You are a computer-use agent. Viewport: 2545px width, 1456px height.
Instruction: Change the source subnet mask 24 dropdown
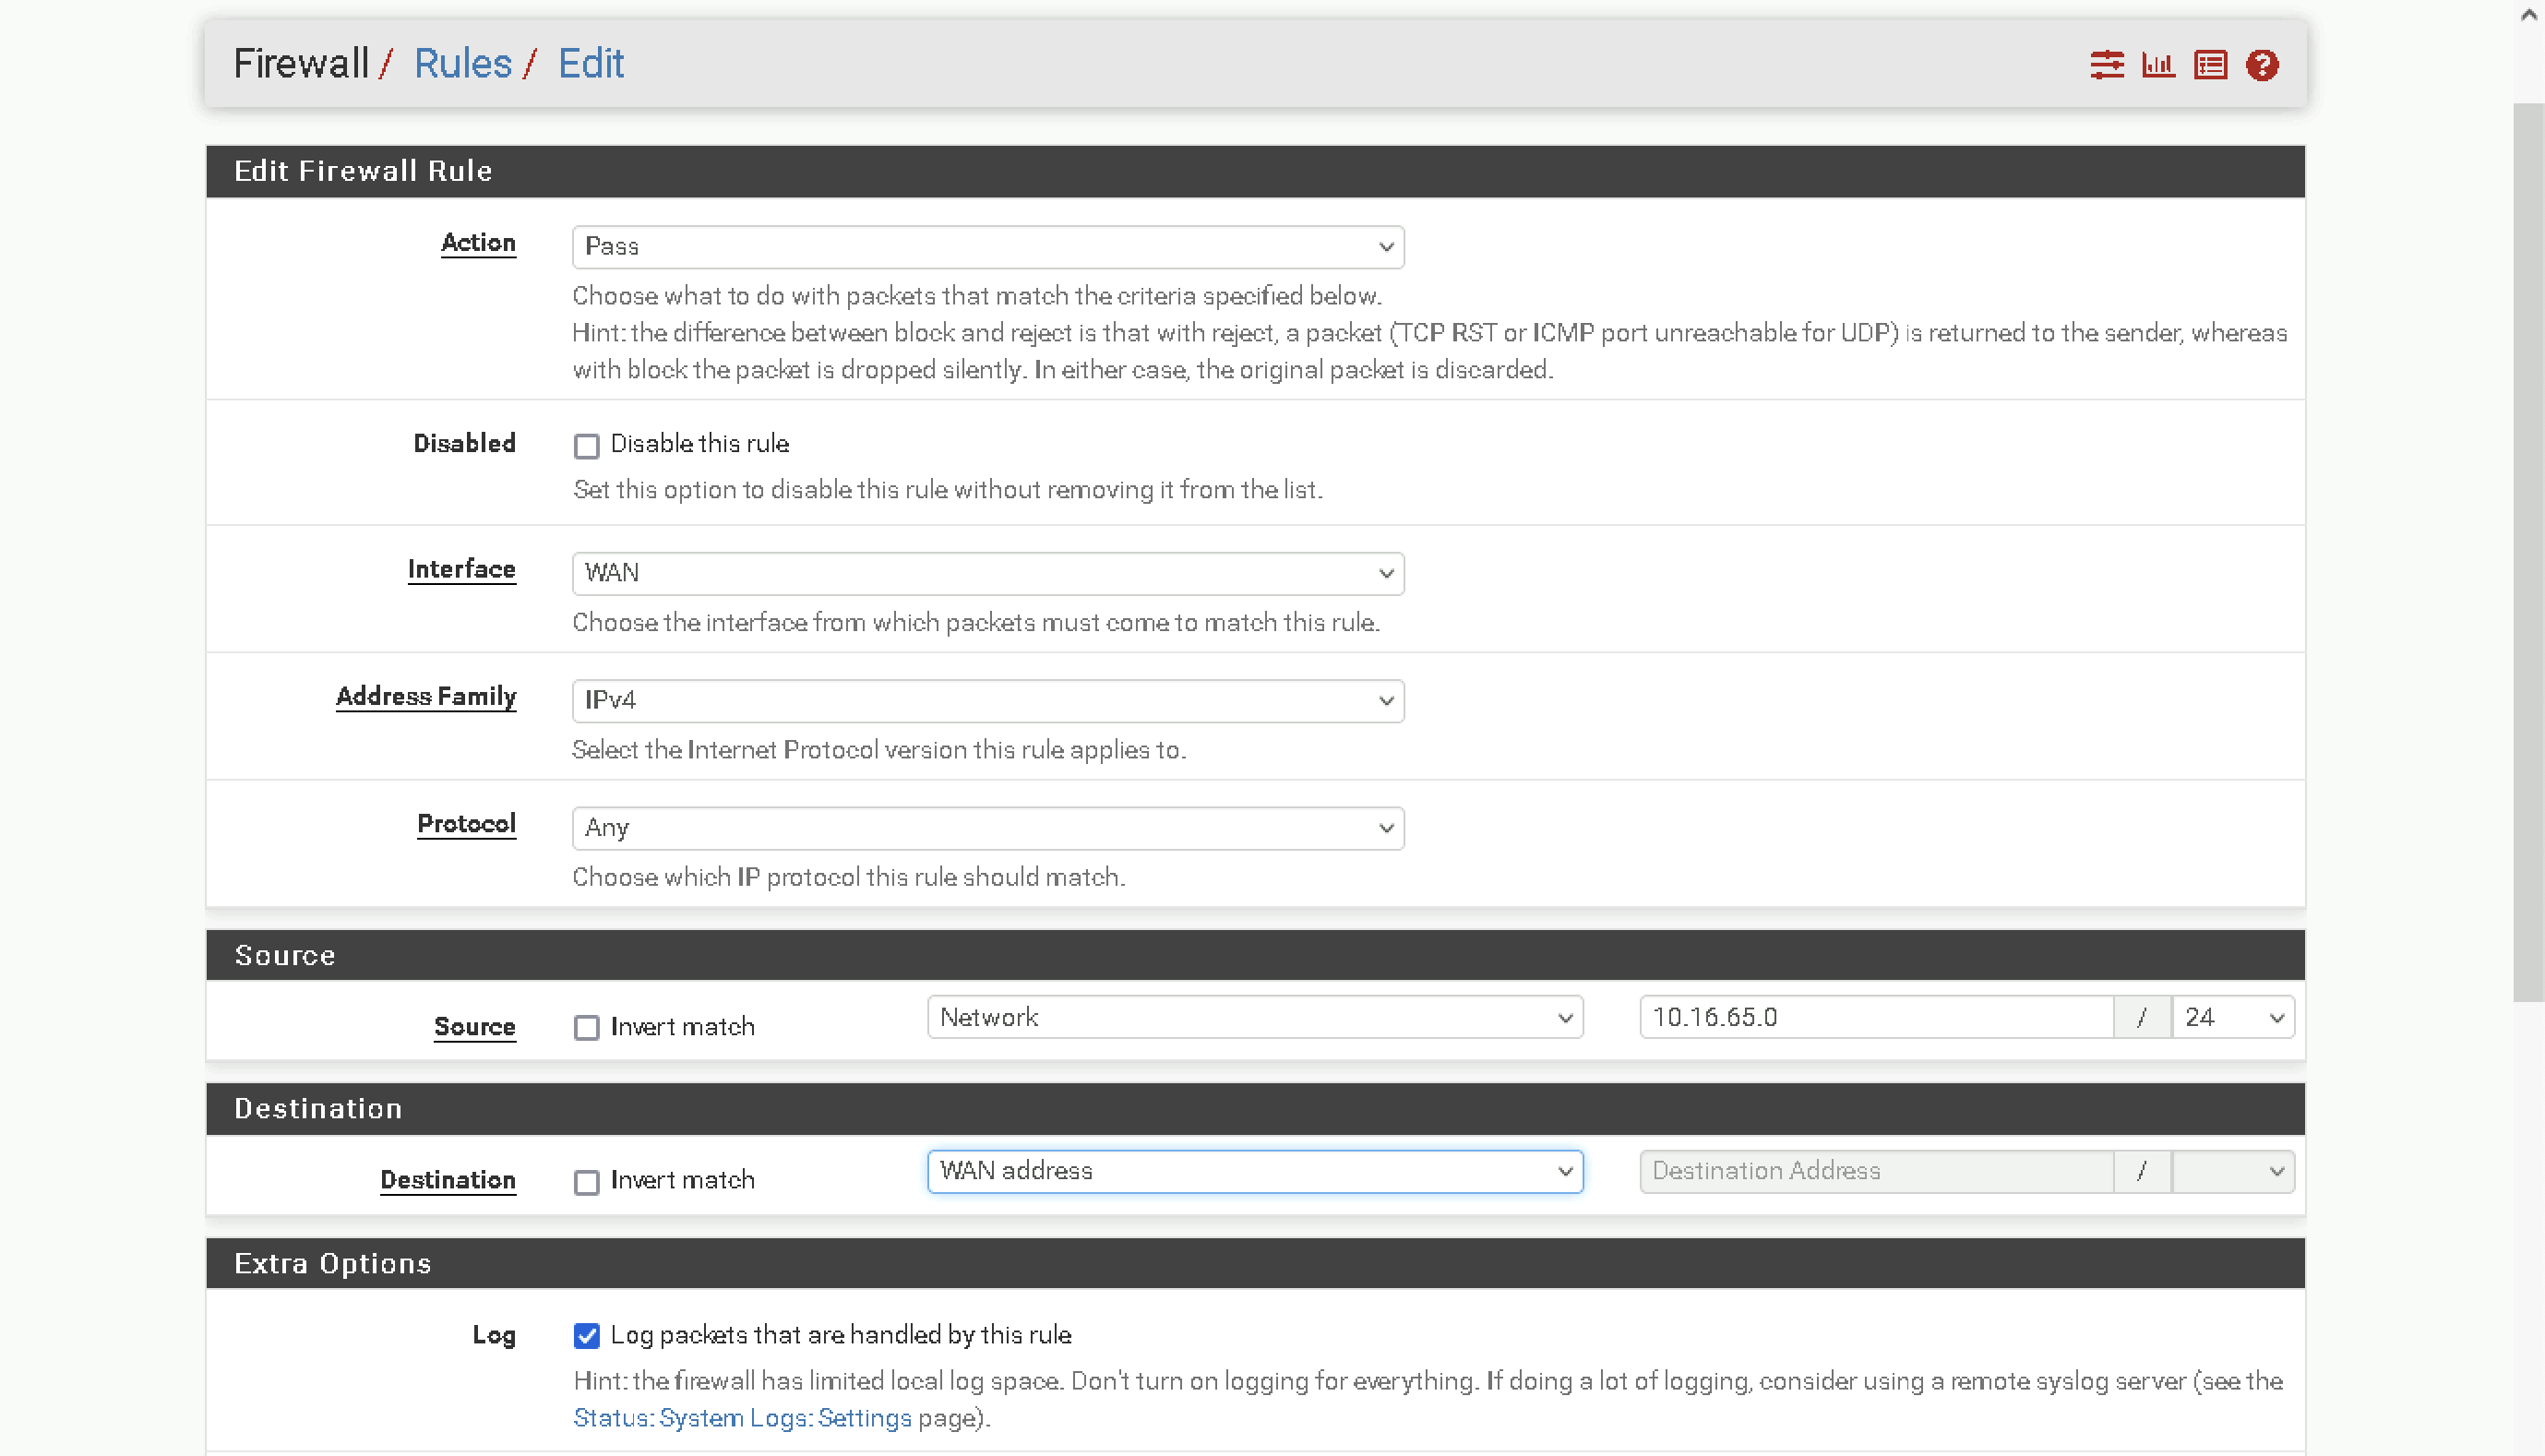(x=2232, y=1018)
